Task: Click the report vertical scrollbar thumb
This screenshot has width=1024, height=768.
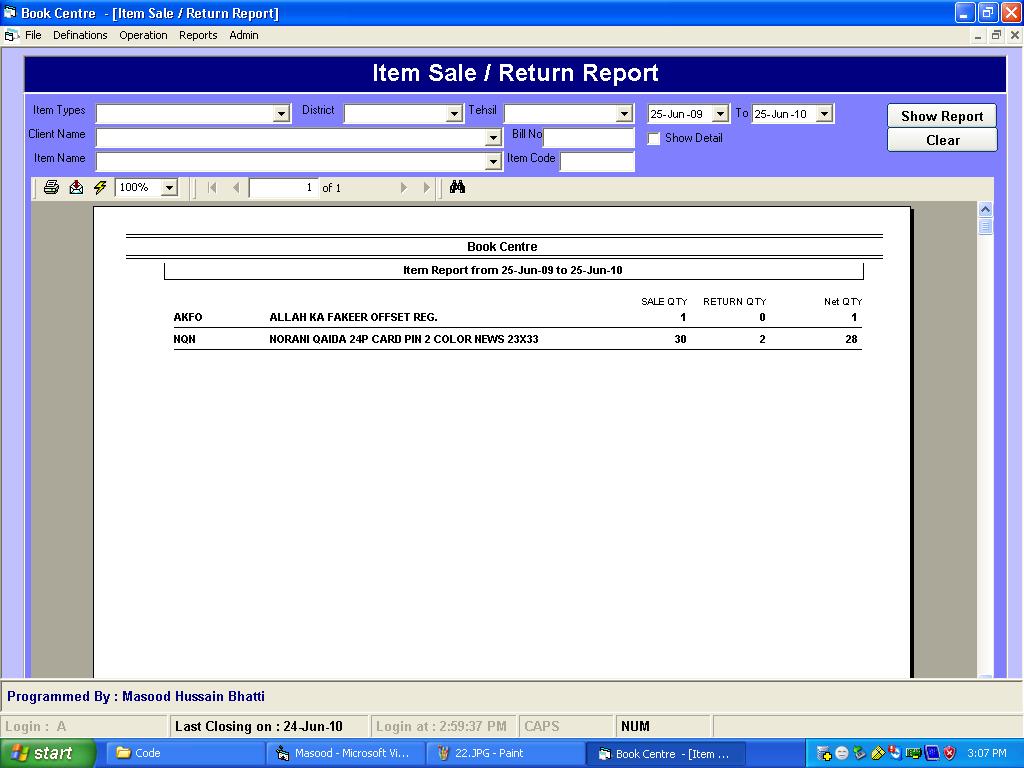Action: pos(985,227)
